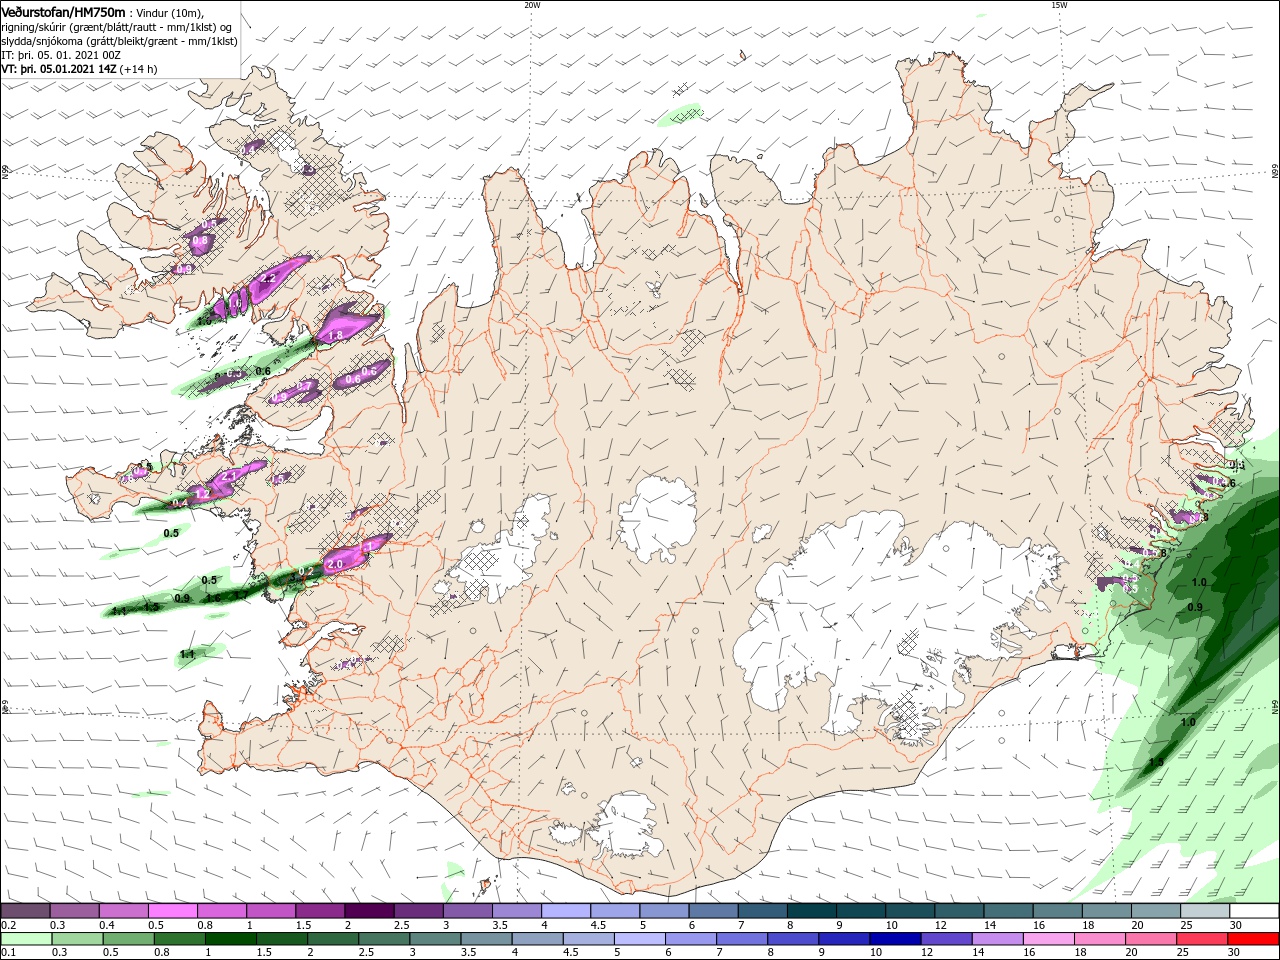Click the 'slydda/snjókoma' legend description line
Image resolution: width=1280 pixels, height=960 pixels.
pos(119,41)
